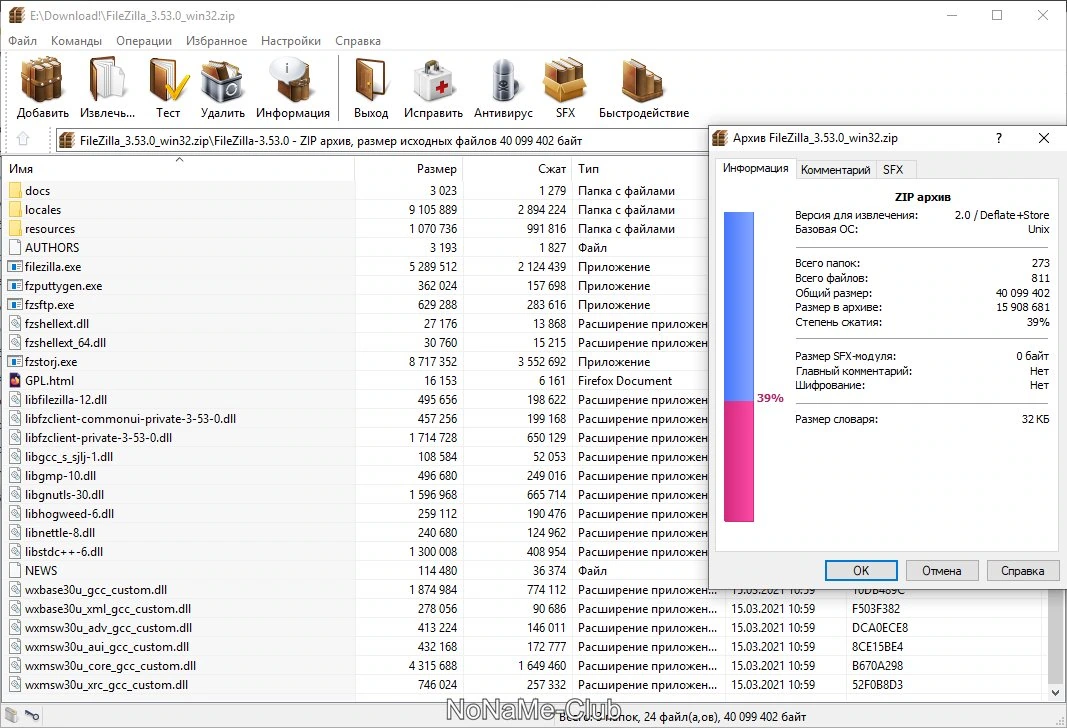
Task: Click the filezilla.exe application icon
Action: 16,267
